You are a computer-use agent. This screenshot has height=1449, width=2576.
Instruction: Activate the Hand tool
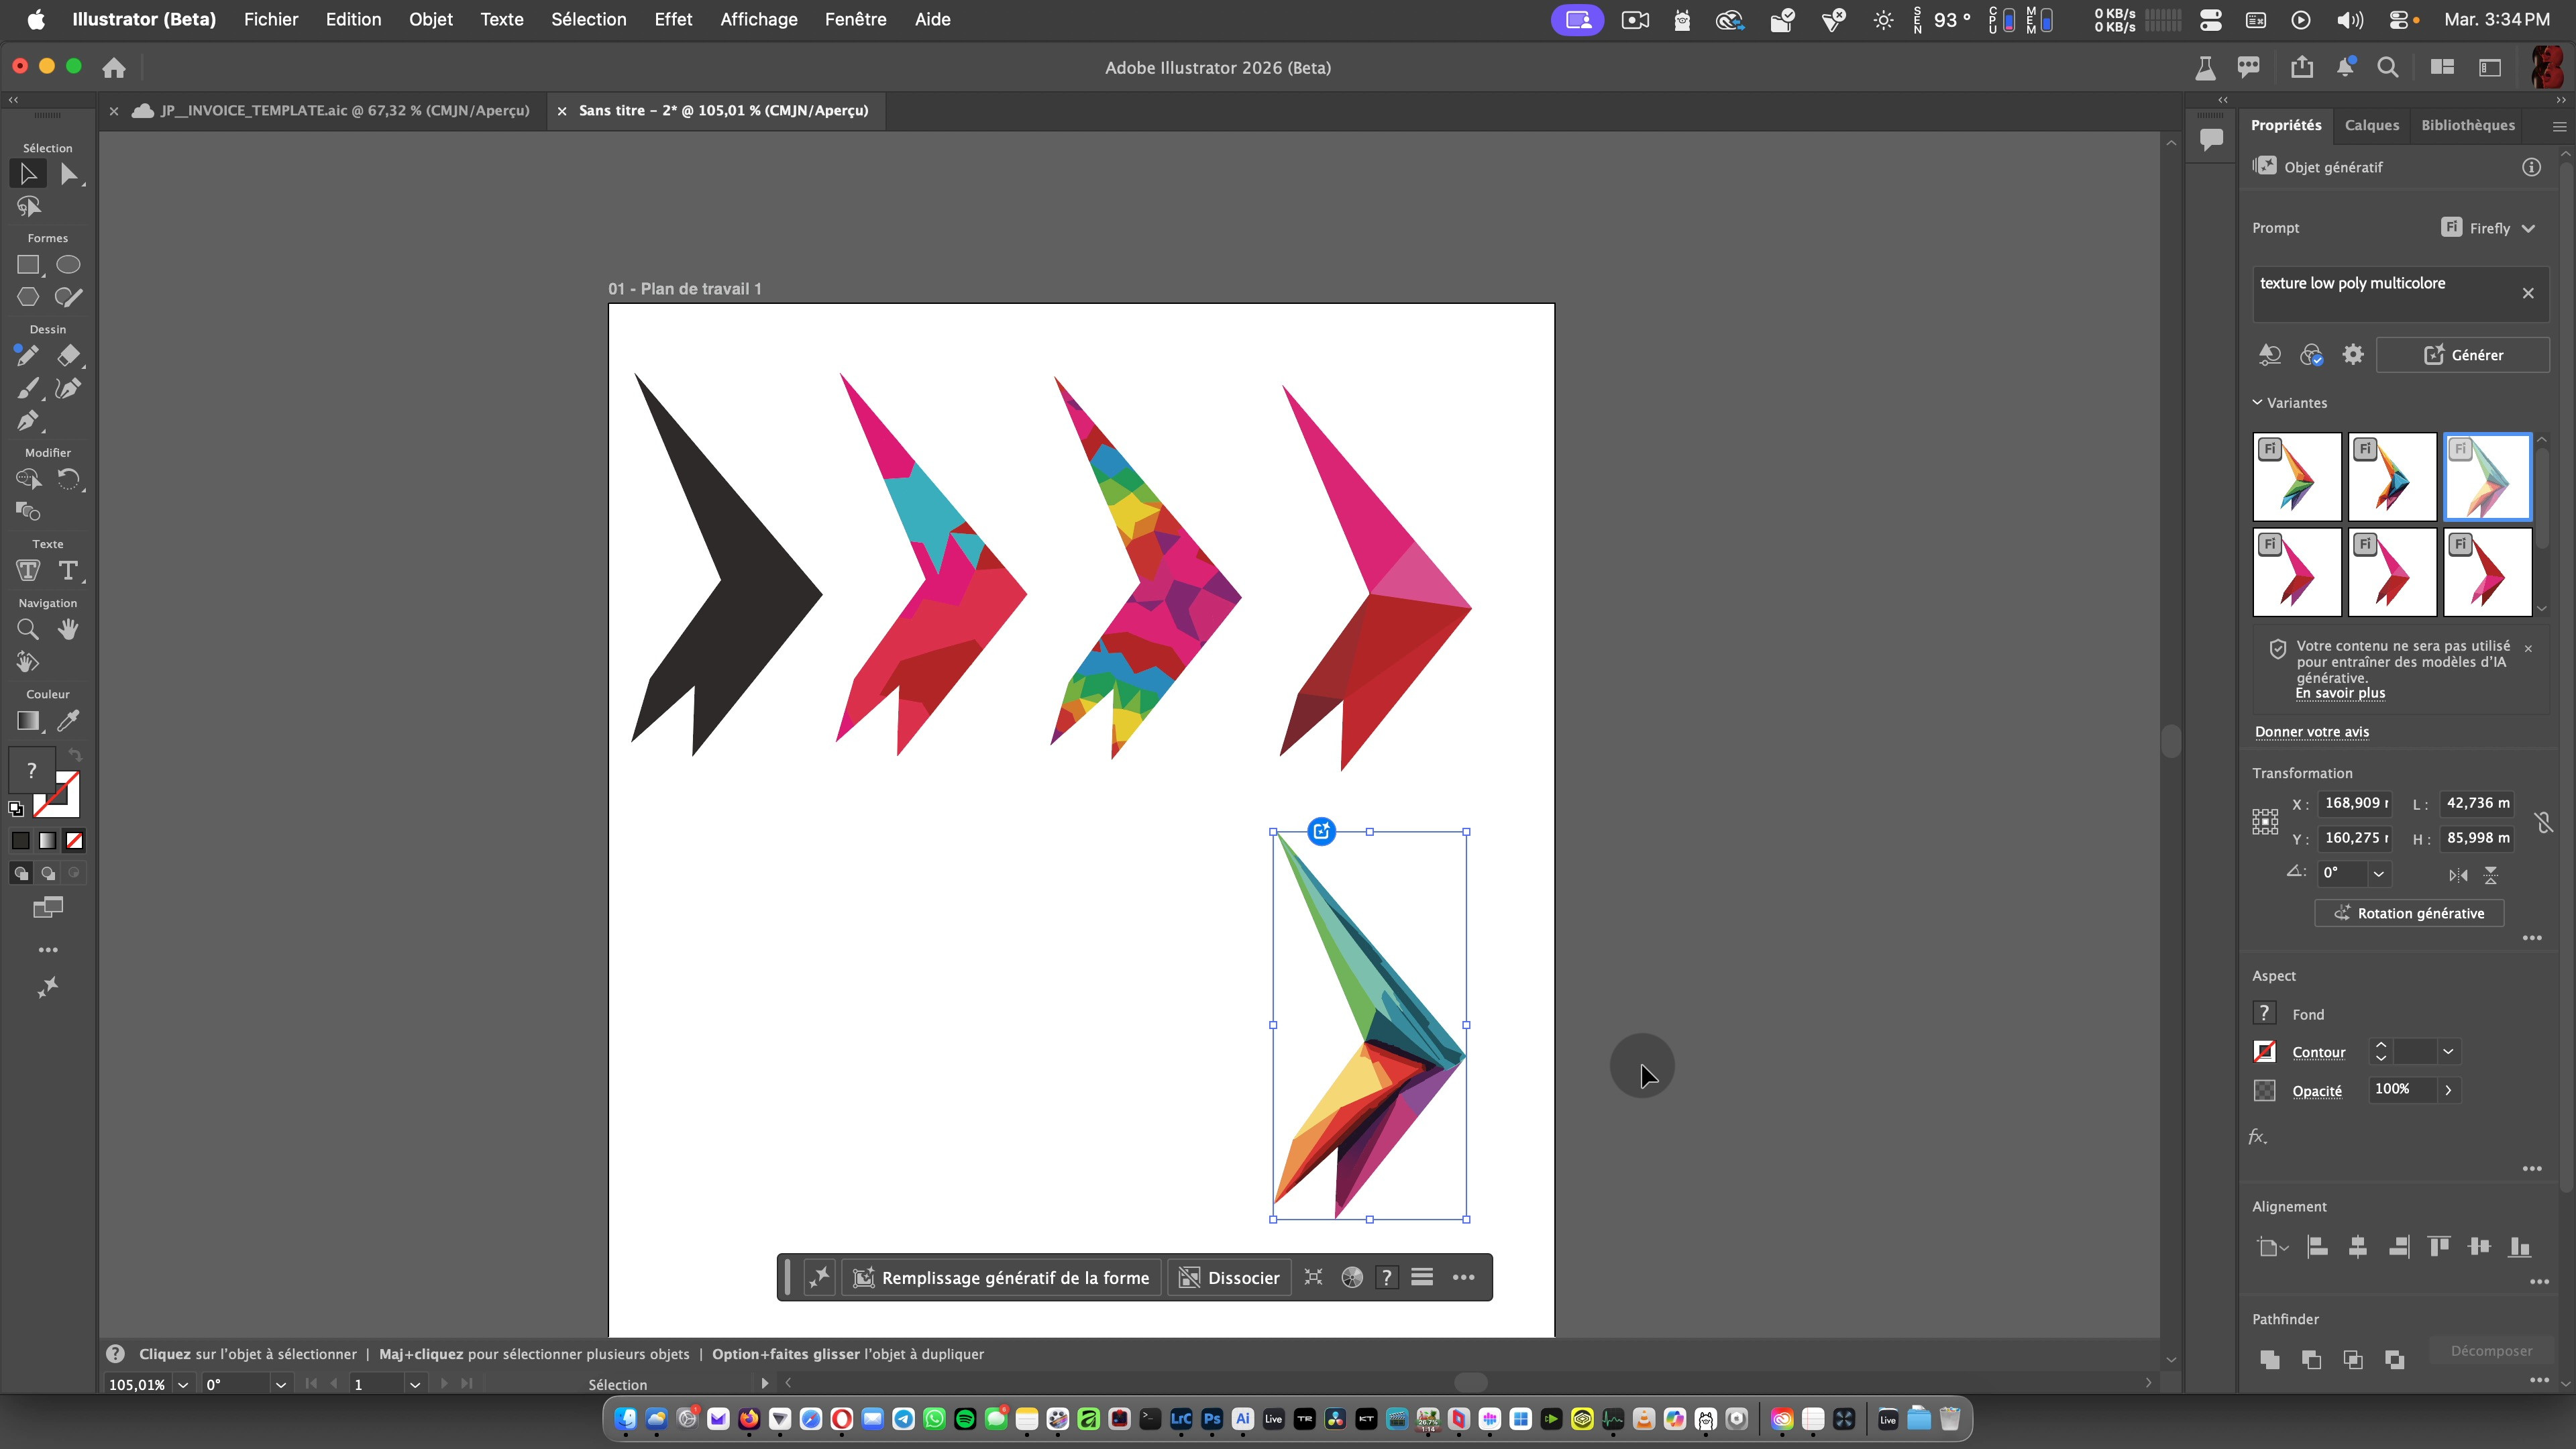tap(68, 629)
